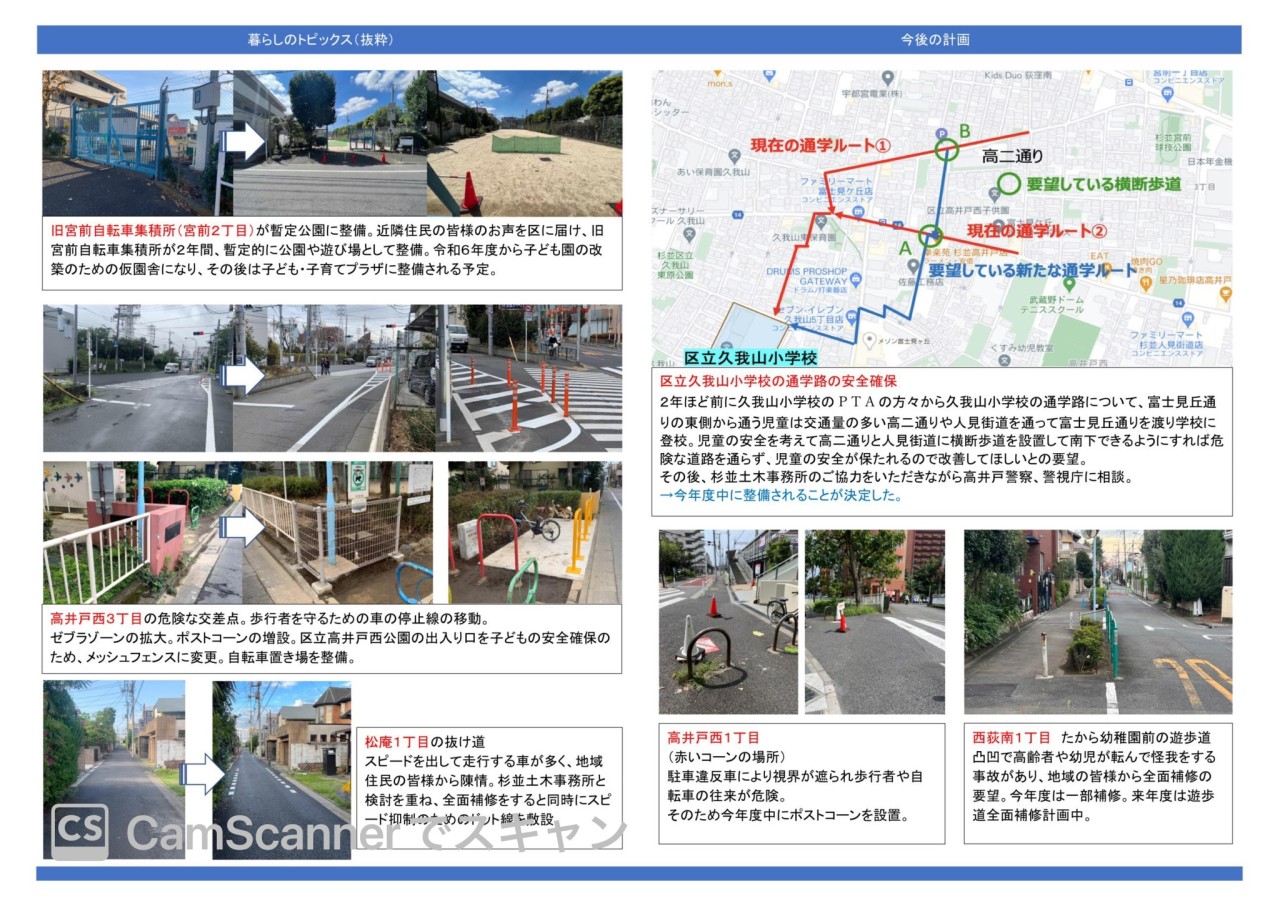Click the 高二通り street label
Image resolution: width=1280 pixels, height=906 pixels.
(x=1012, y=156)
